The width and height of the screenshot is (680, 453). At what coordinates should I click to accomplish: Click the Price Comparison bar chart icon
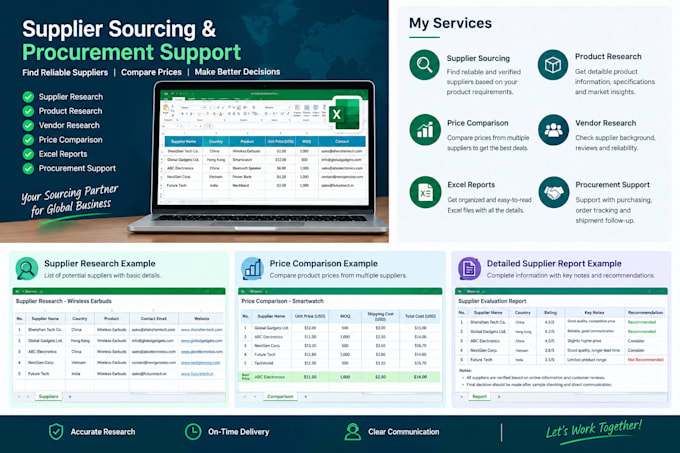[x=425, y=129]
